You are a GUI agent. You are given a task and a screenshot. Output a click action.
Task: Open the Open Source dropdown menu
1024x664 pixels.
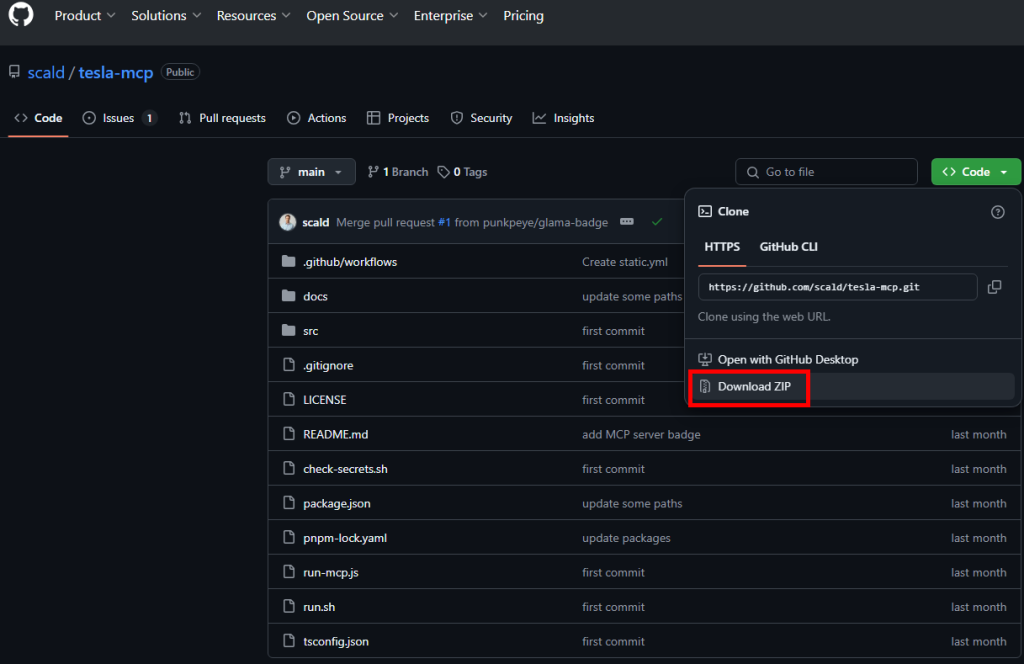coord(352,16)
